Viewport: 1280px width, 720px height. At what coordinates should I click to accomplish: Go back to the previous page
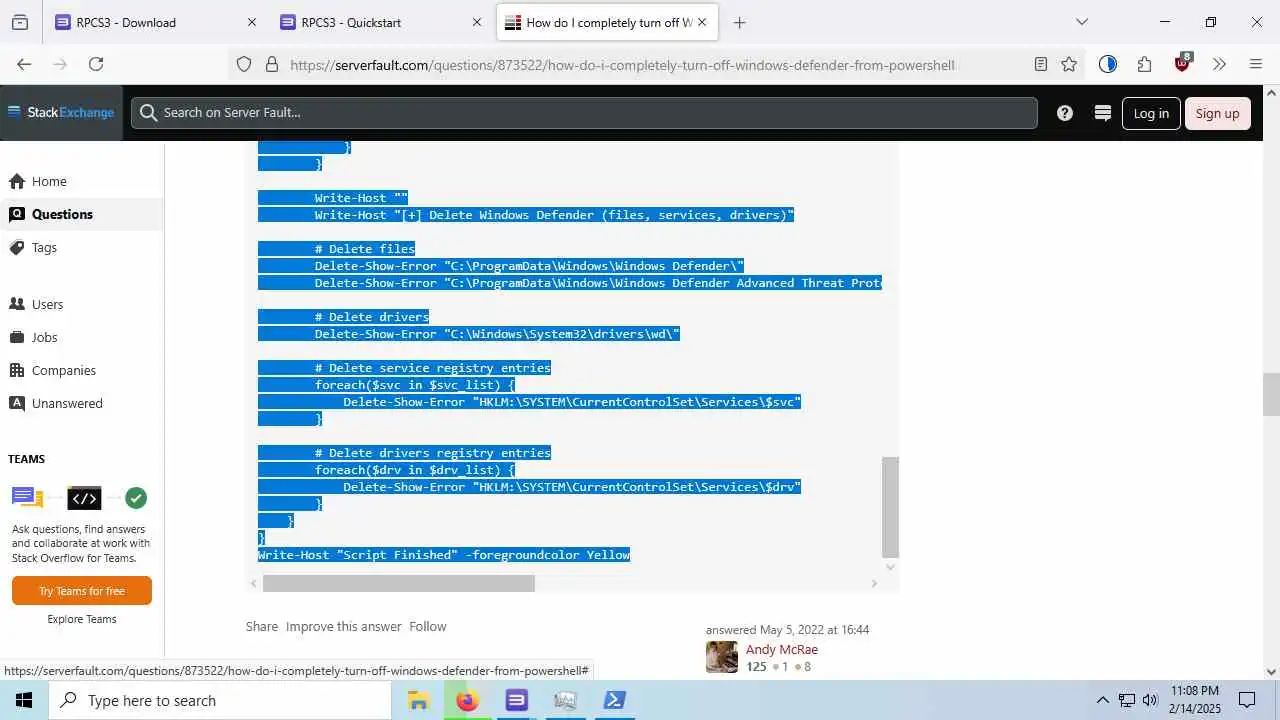24,64
